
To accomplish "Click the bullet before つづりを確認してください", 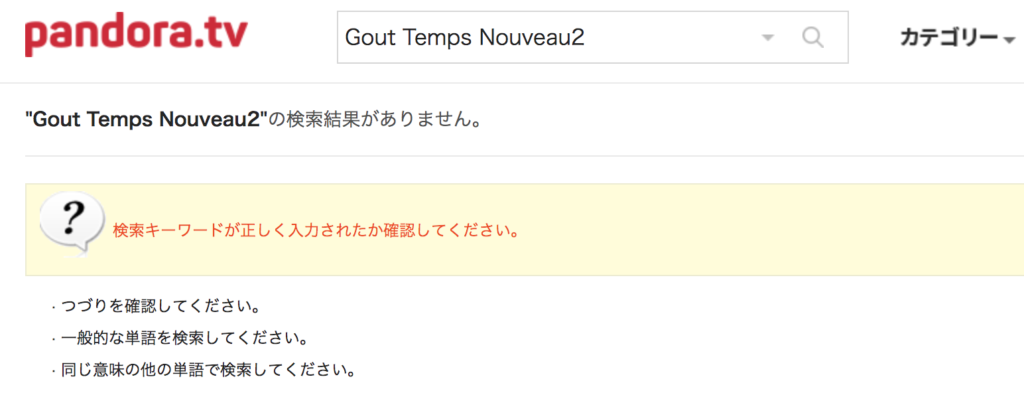I will click(54, 307).
